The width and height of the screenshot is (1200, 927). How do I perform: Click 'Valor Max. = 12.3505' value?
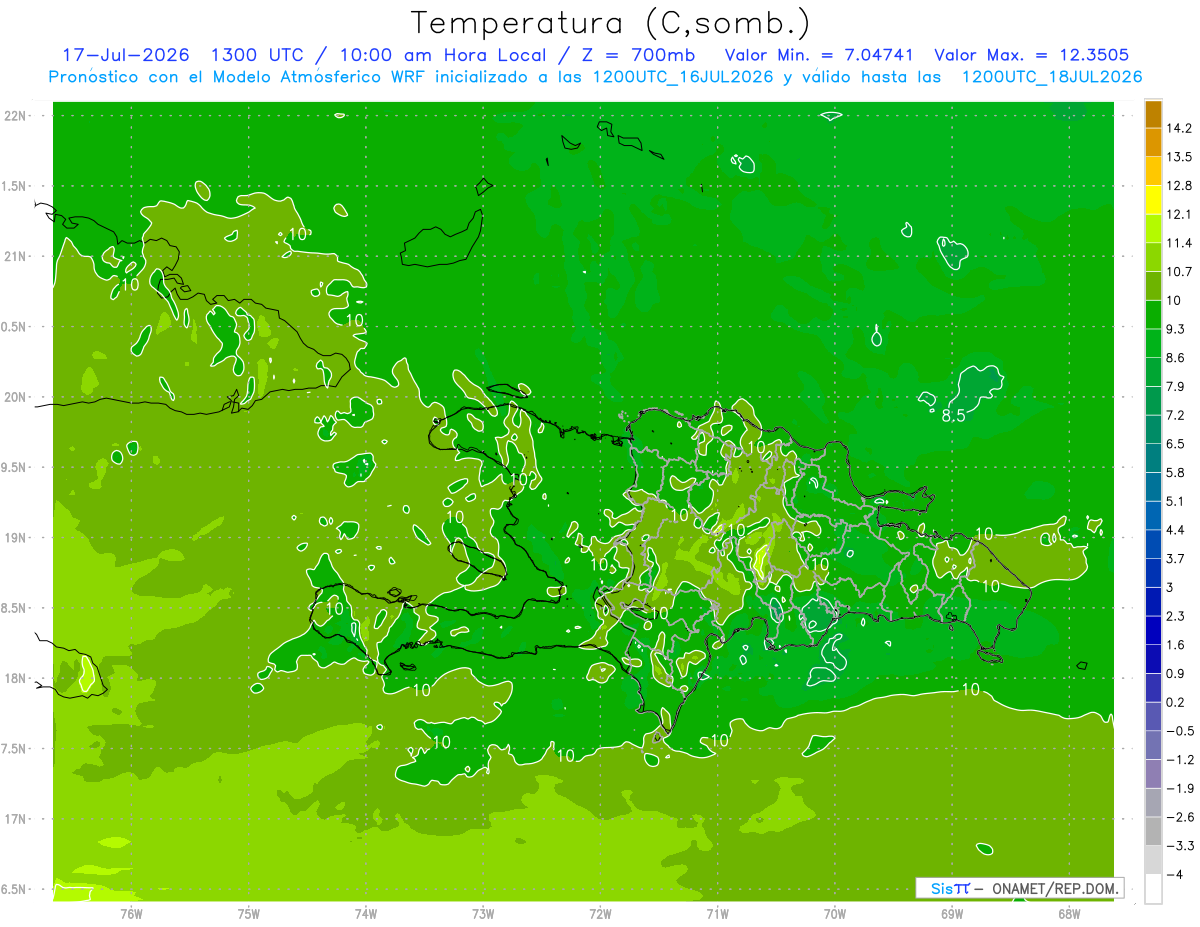[1032, 55]
